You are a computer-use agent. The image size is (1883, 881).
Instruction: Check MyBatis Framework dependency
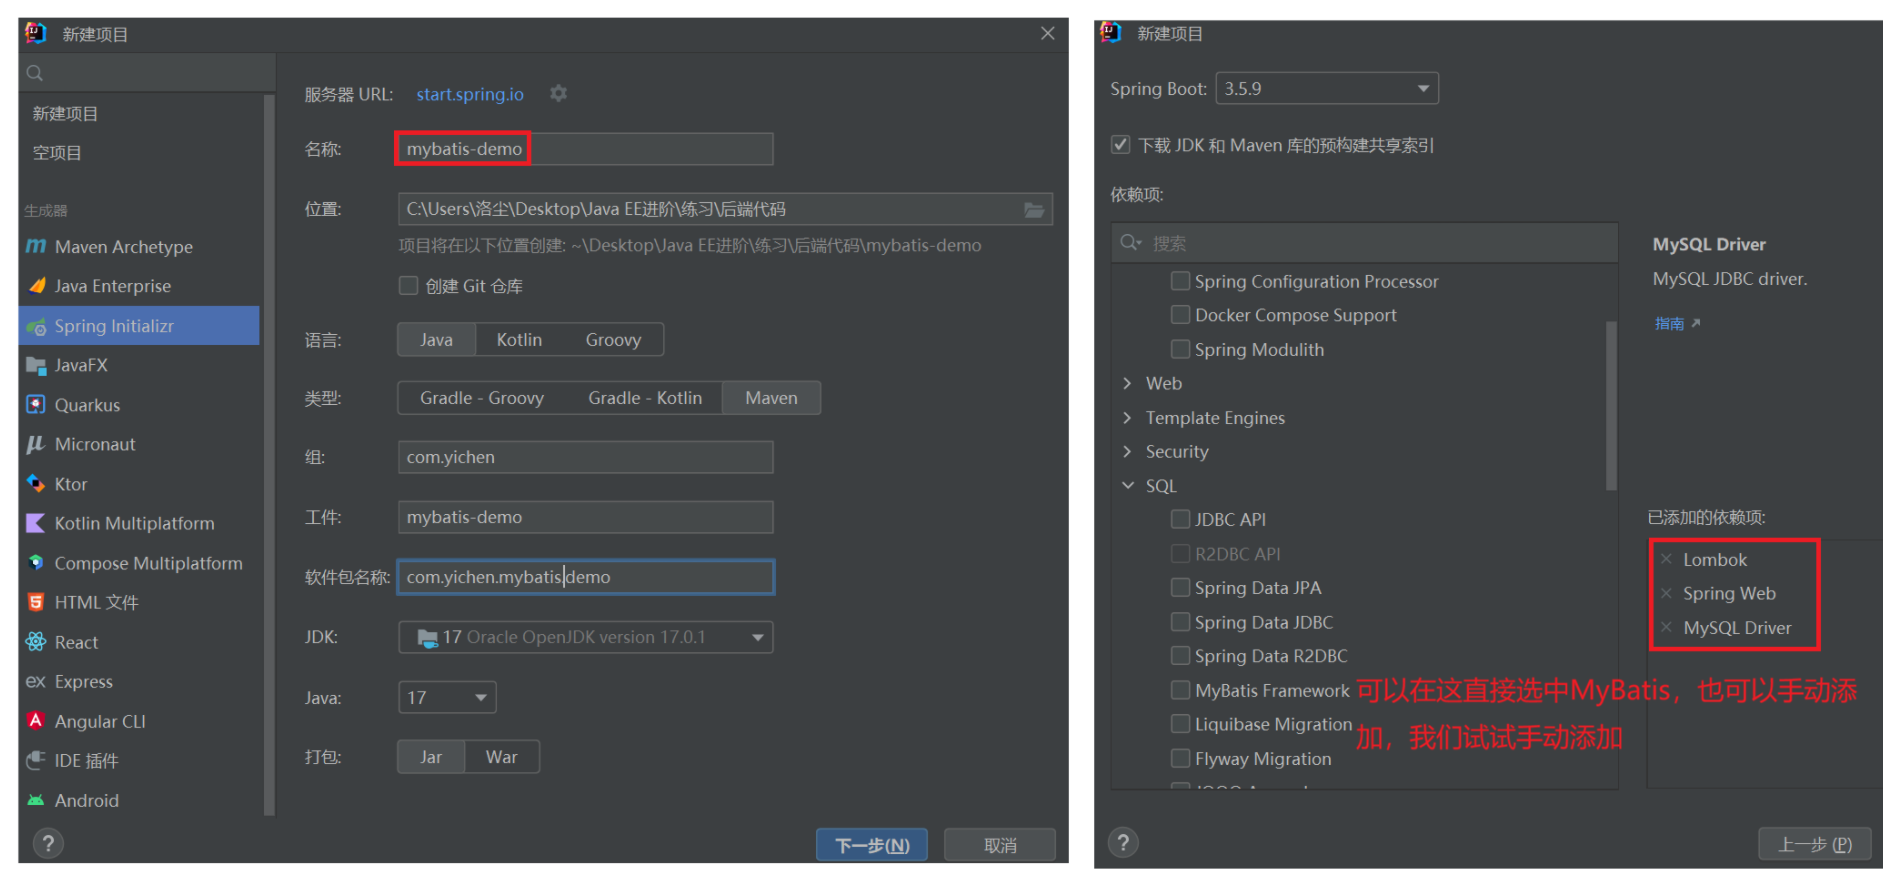(x=1180, y=690)
